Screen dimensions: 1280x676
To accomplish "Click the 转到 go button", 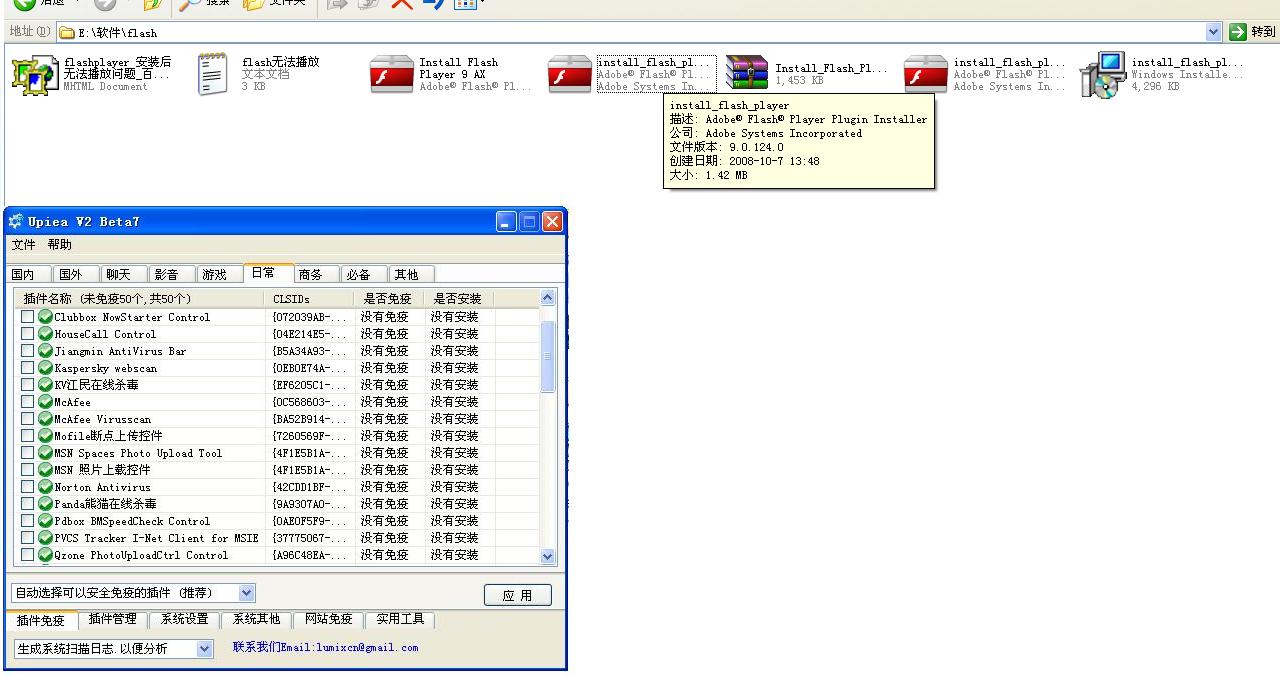I will [1253, 32].
